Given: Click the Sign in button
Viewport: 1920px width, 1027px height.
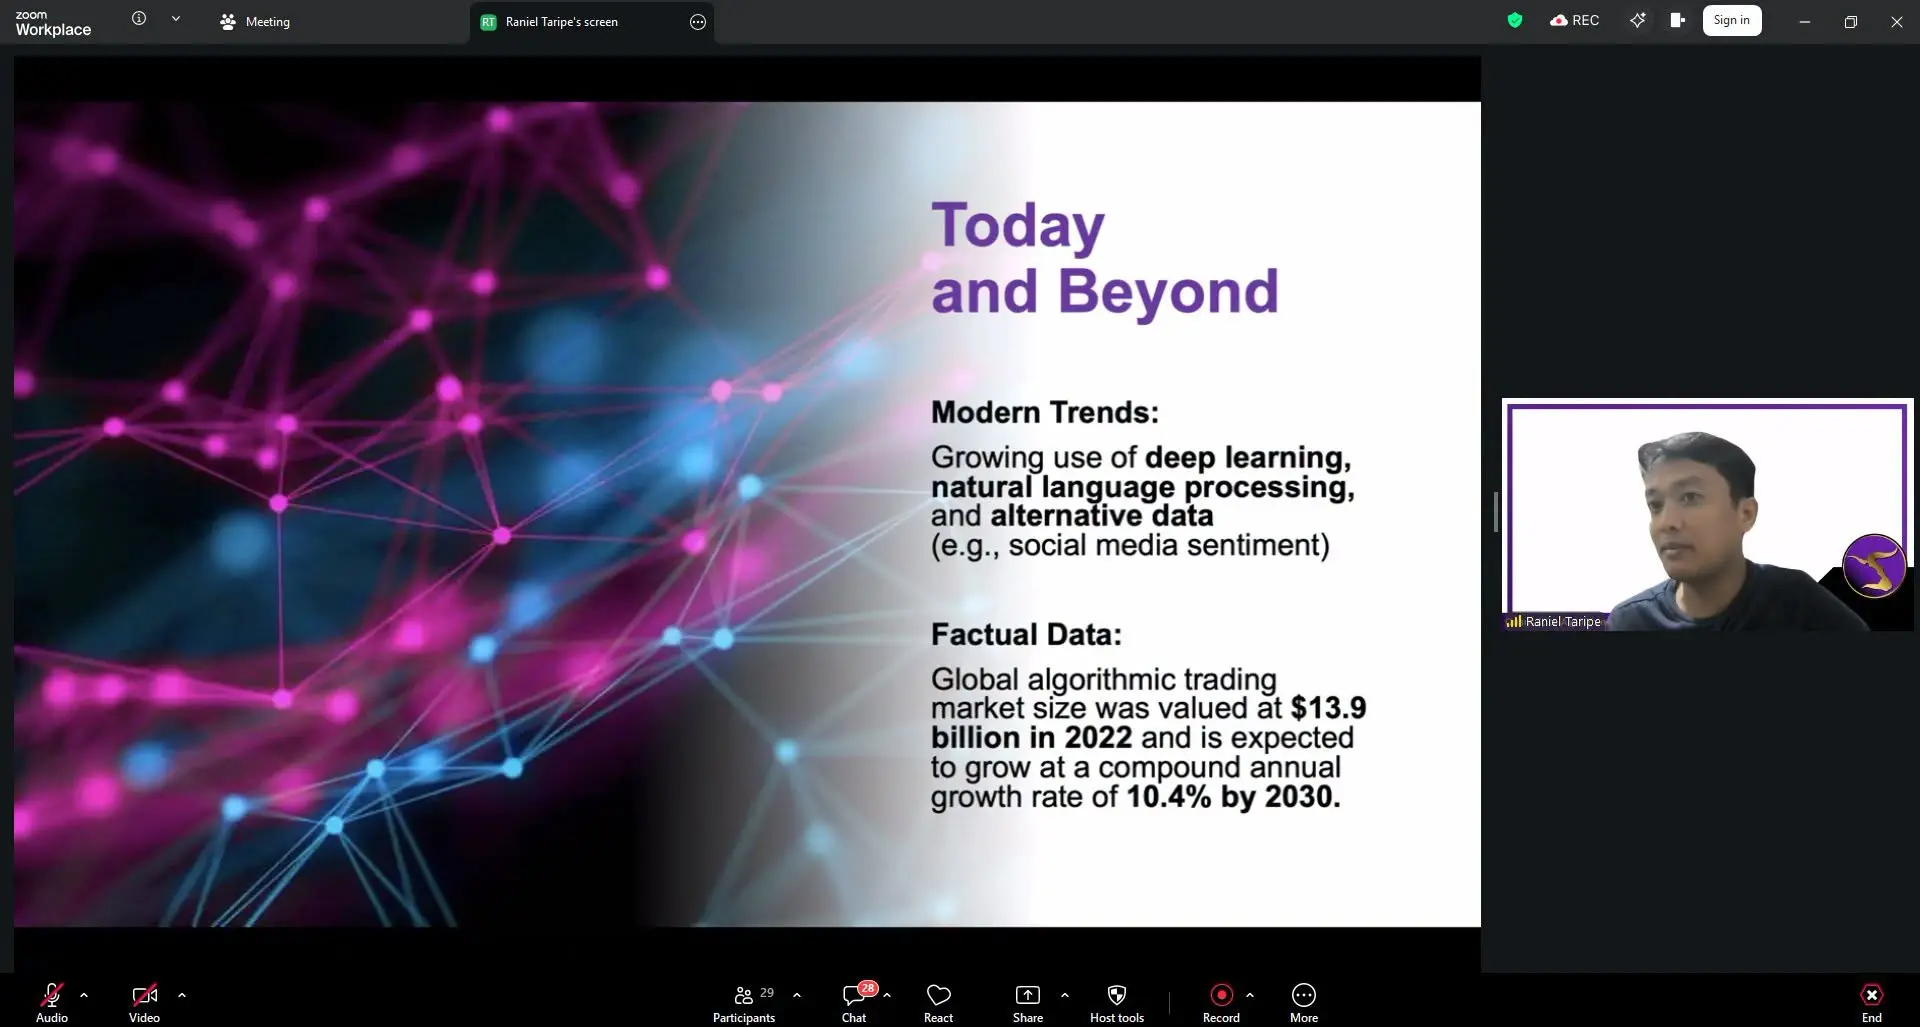Looking at the screenshot, I should coord(1732,20).
